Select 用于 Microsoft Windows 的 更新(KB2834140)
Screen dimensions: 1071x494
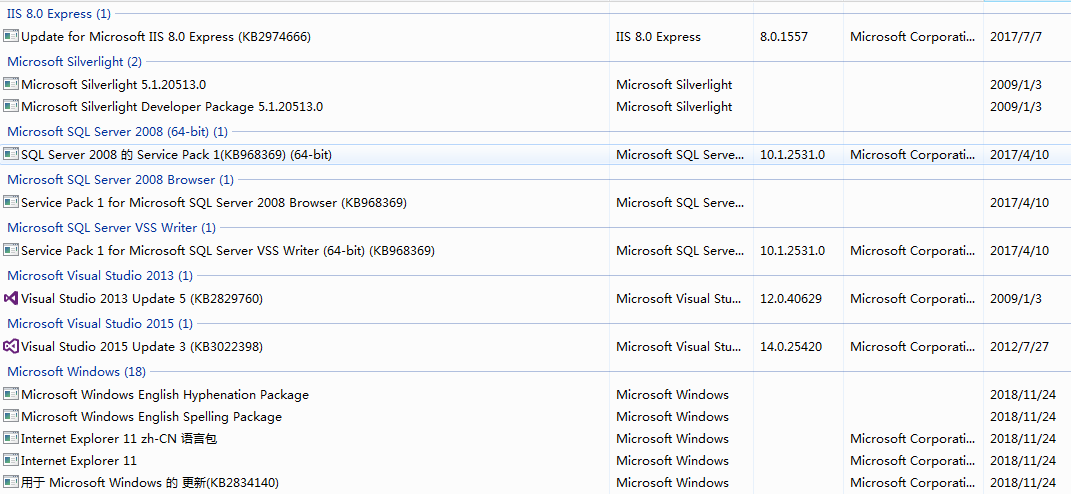click(x=150, y=482)
